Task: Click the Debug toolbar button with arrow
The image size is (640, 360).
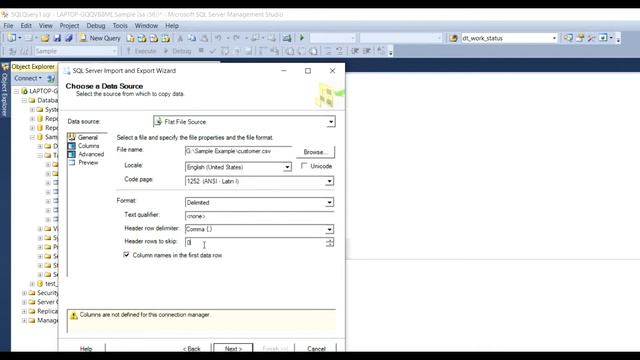Action: (178, 51)
